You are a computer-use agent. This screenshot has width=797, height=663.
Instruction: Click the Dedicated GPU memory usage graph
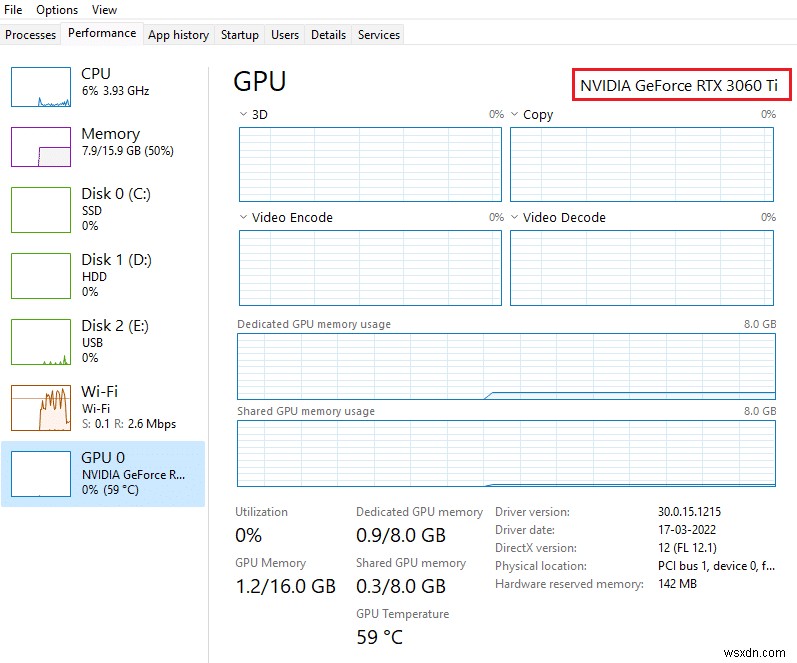coord(506,367)
